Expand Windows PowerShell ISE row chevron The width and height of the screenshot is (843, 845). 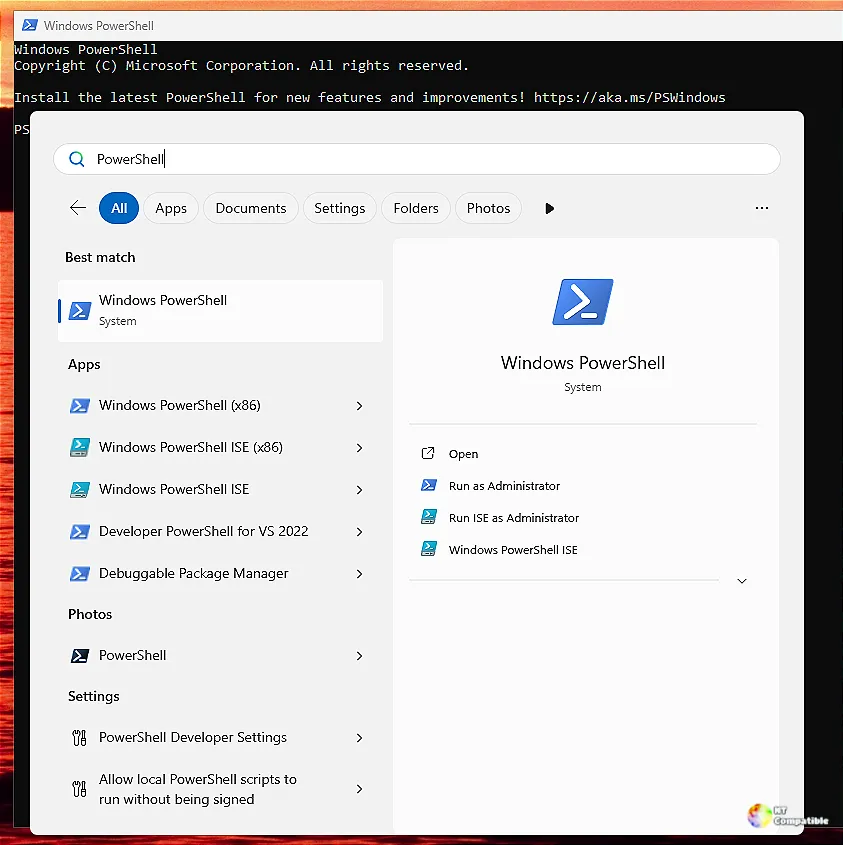click(x=360, y=490)
